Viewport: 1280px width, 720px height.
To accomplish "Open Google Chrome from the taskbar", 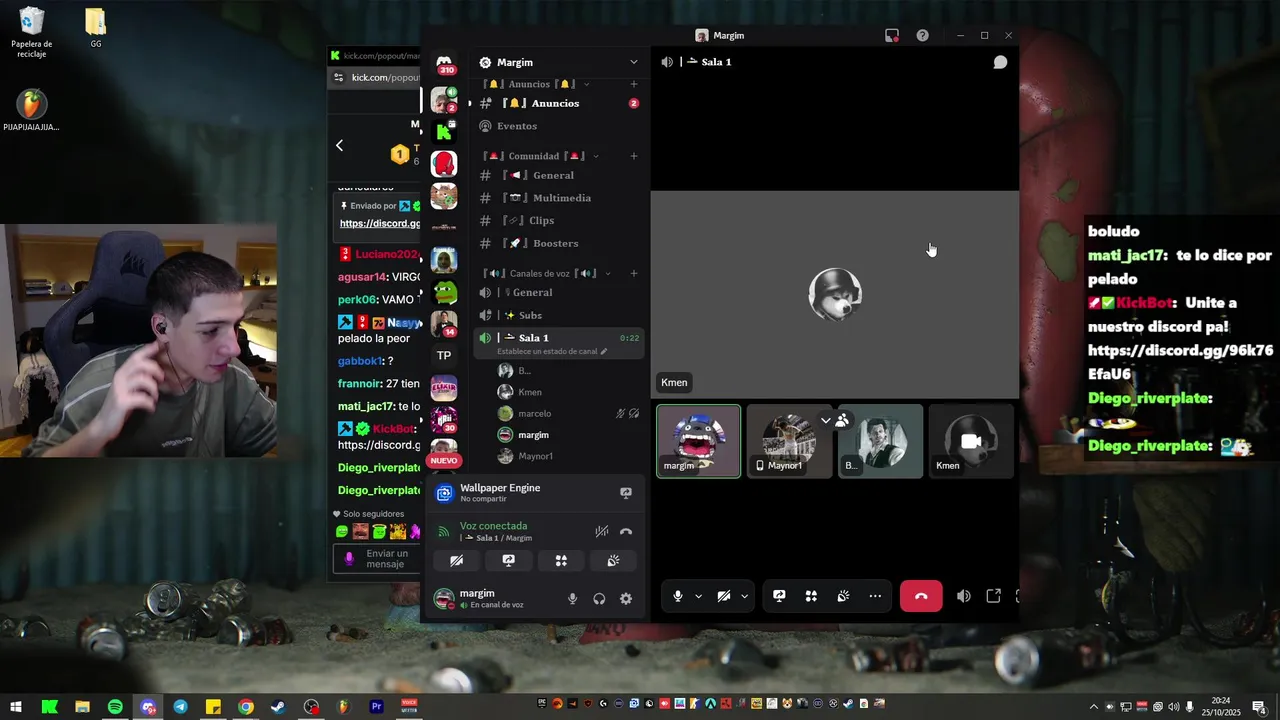I will pos(246,707).
